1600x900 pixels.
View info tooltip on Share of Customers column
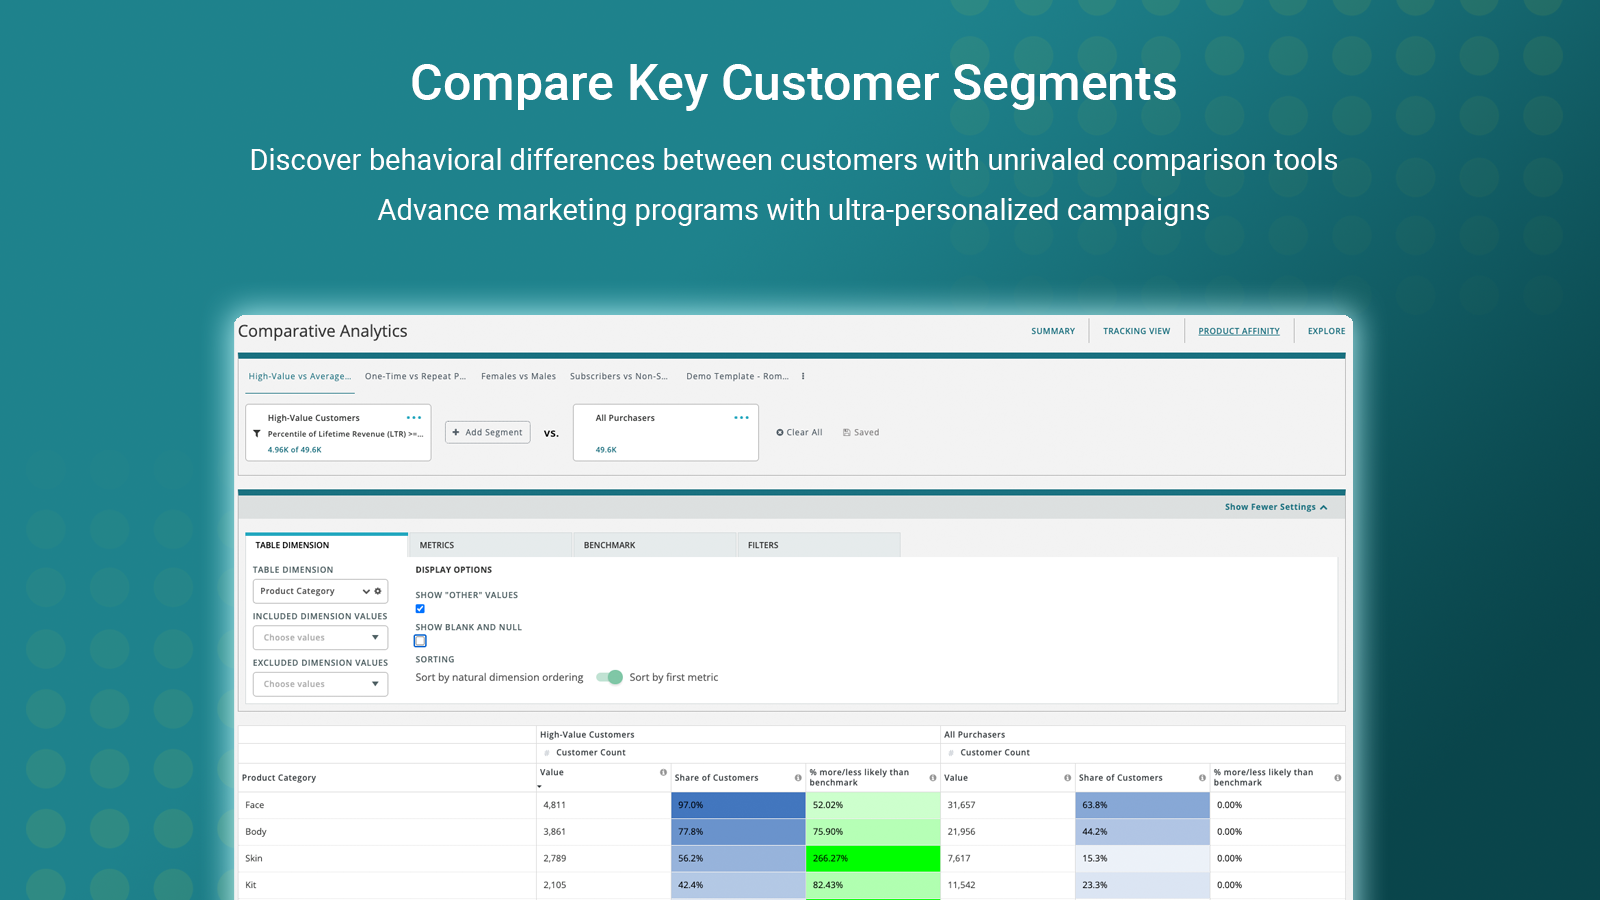800,777
